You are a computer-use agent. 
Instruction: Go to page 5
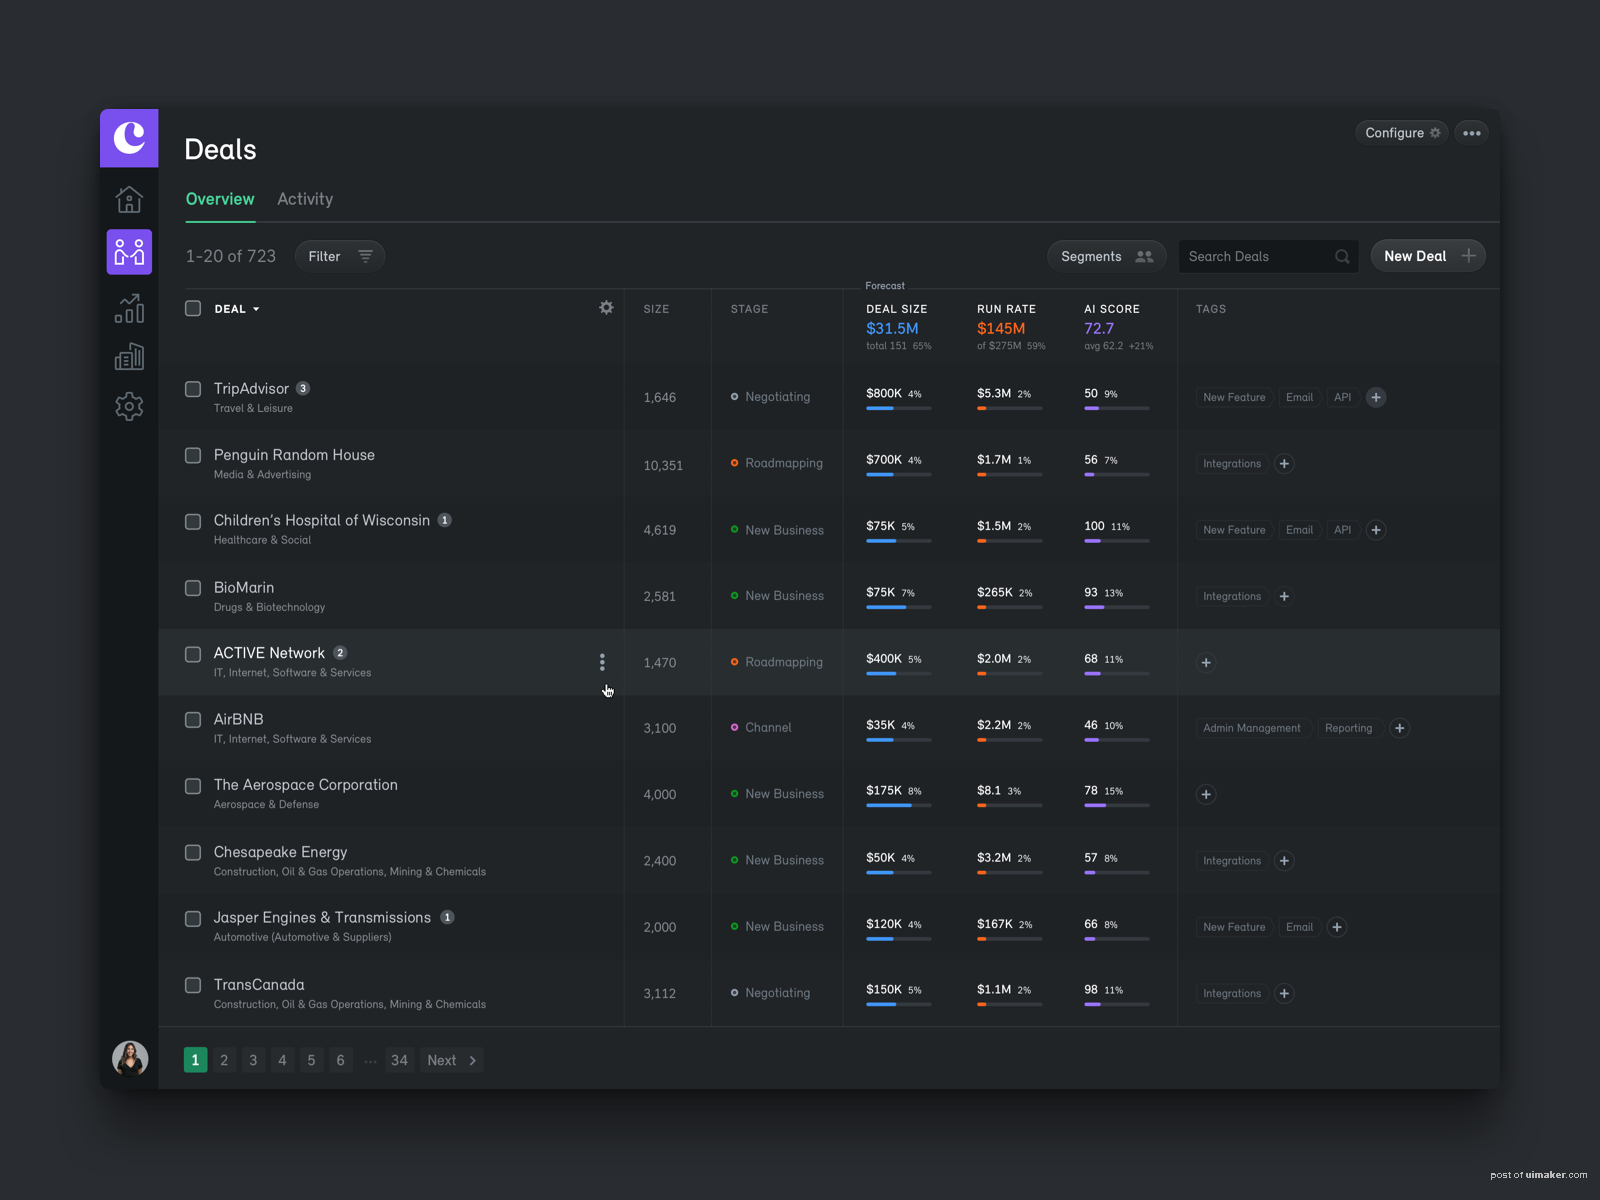[x=311, y=1060]
